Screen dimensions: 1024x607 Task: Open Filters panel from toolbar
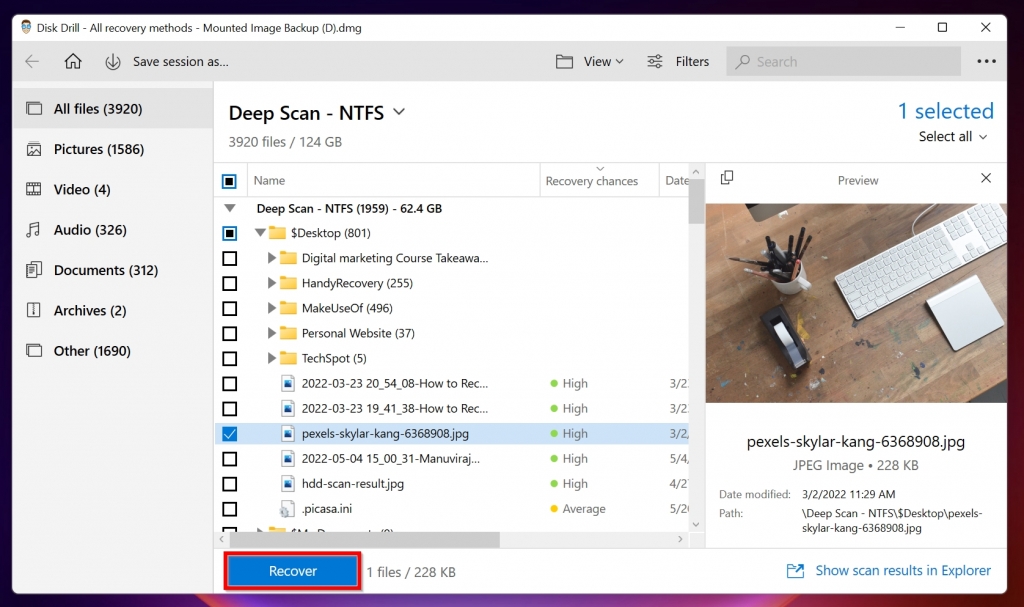click(x=678, y=61)
